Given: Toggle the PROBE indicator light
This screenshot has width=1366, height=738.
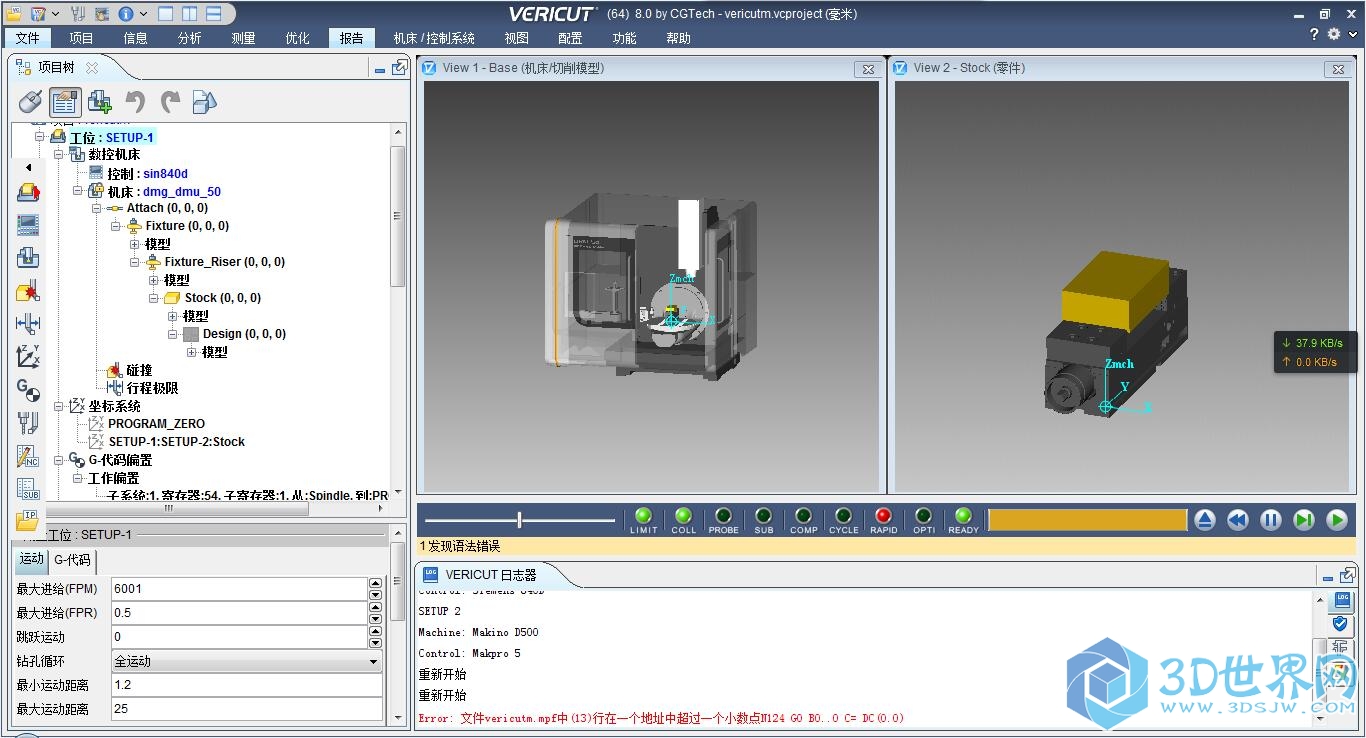Looking at the screenshot, I should tap(723, 516).
